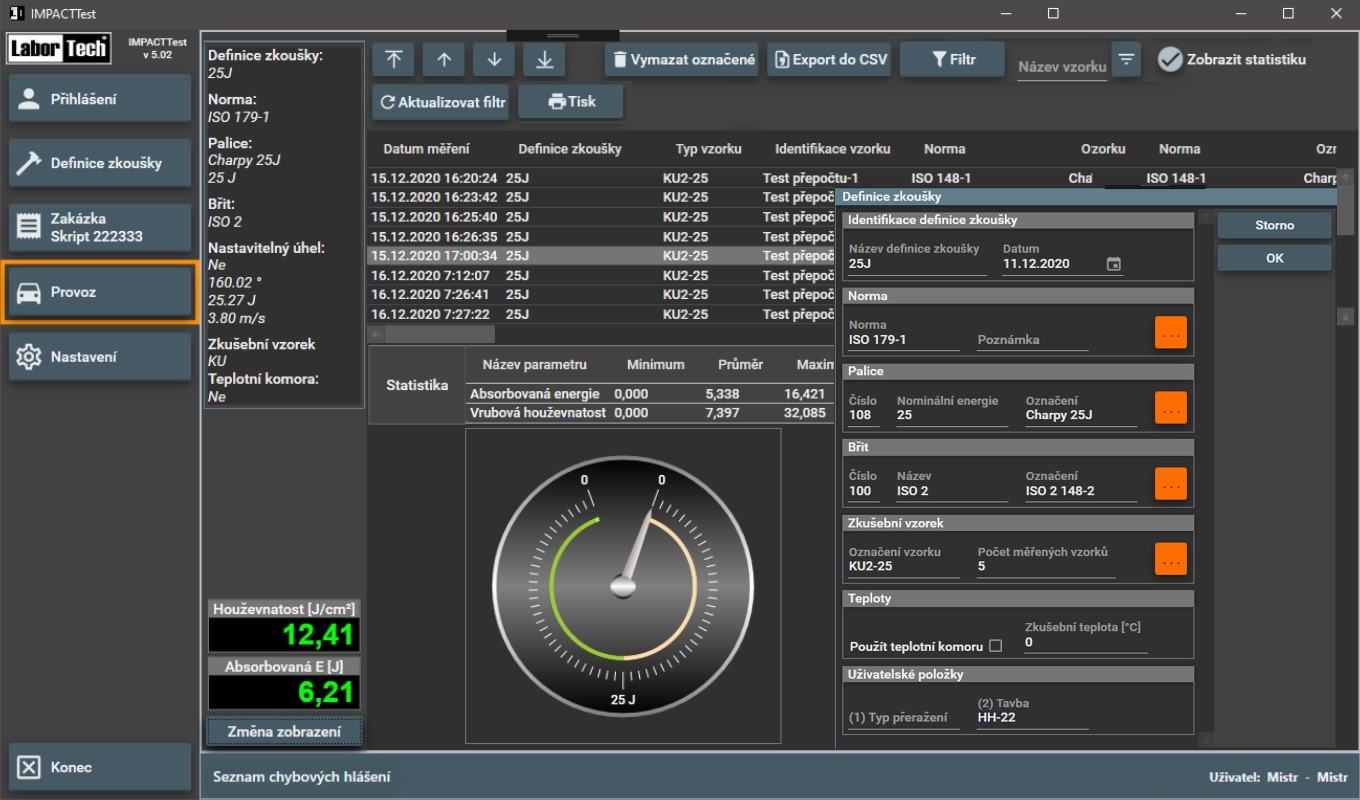Edit Počet měřených vzorků field

(x=1046, y=566)
